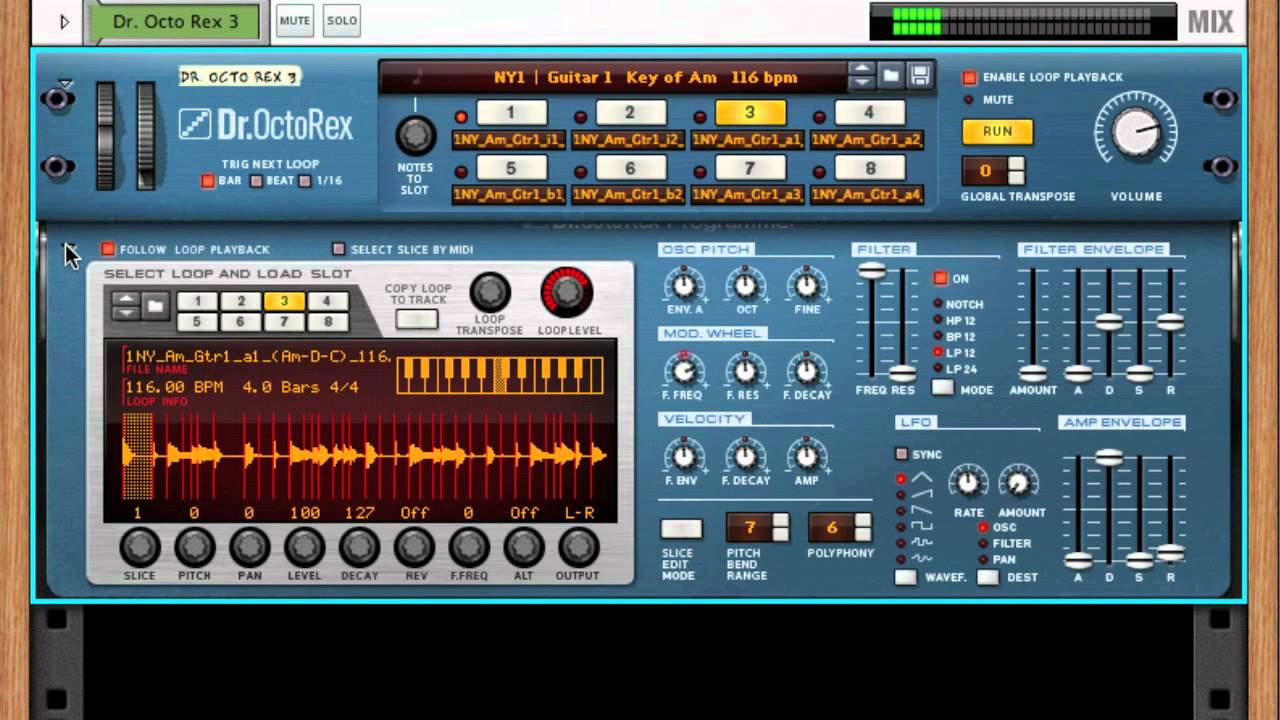
Task: Choose programmer load slot 6
Action: coord(241,322)
